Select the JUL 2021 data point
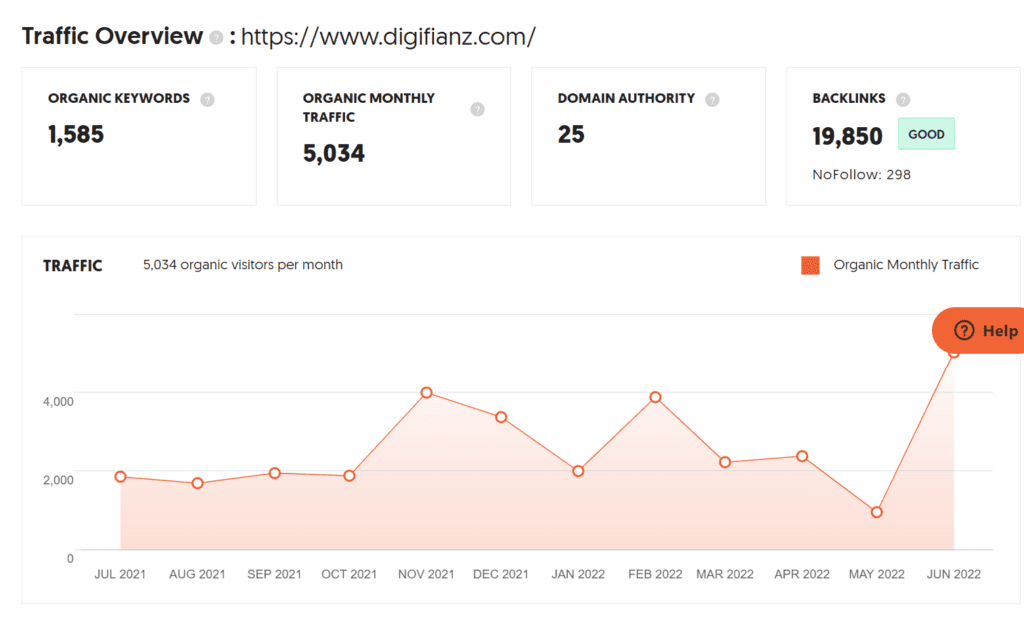 tap(120, 477)
